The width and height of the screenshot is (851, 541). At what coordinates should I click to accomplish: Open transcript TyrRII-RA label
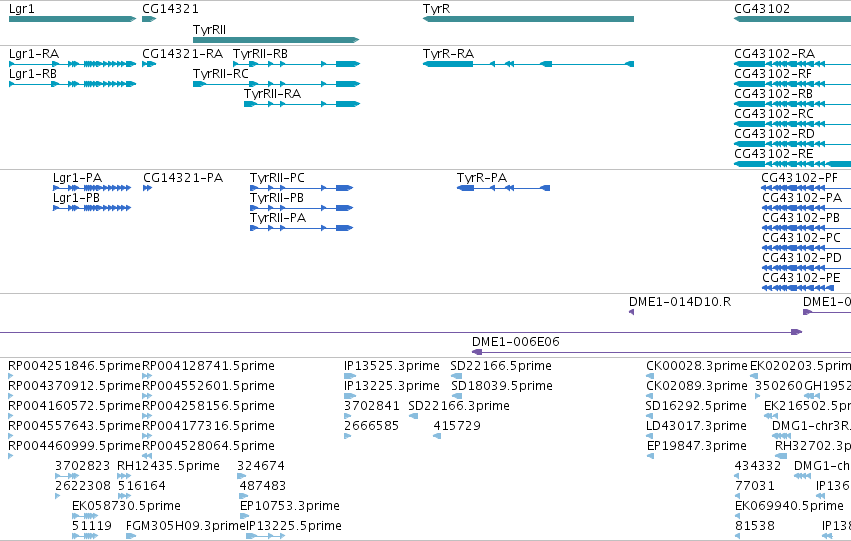(x=272, y=94)
